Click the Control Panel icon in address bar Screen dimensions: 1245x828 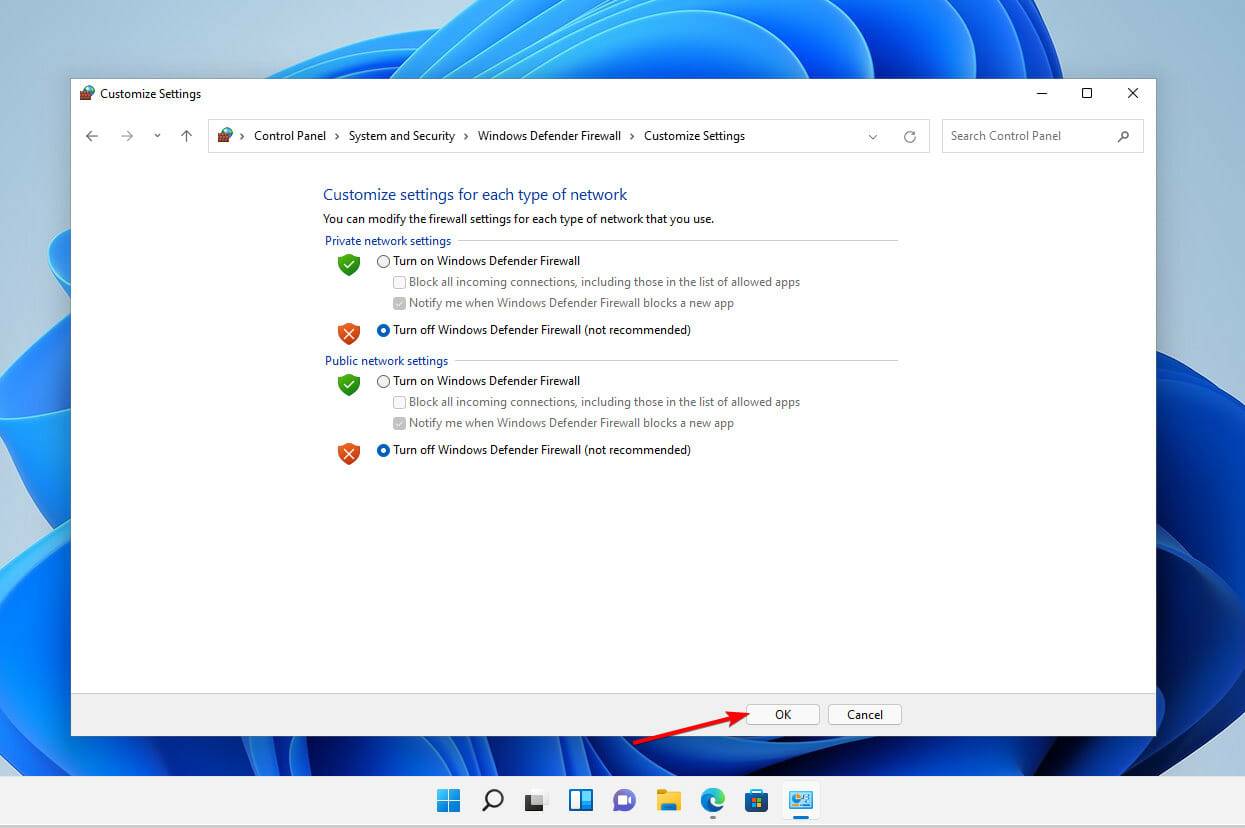click(x=225, y=135)
